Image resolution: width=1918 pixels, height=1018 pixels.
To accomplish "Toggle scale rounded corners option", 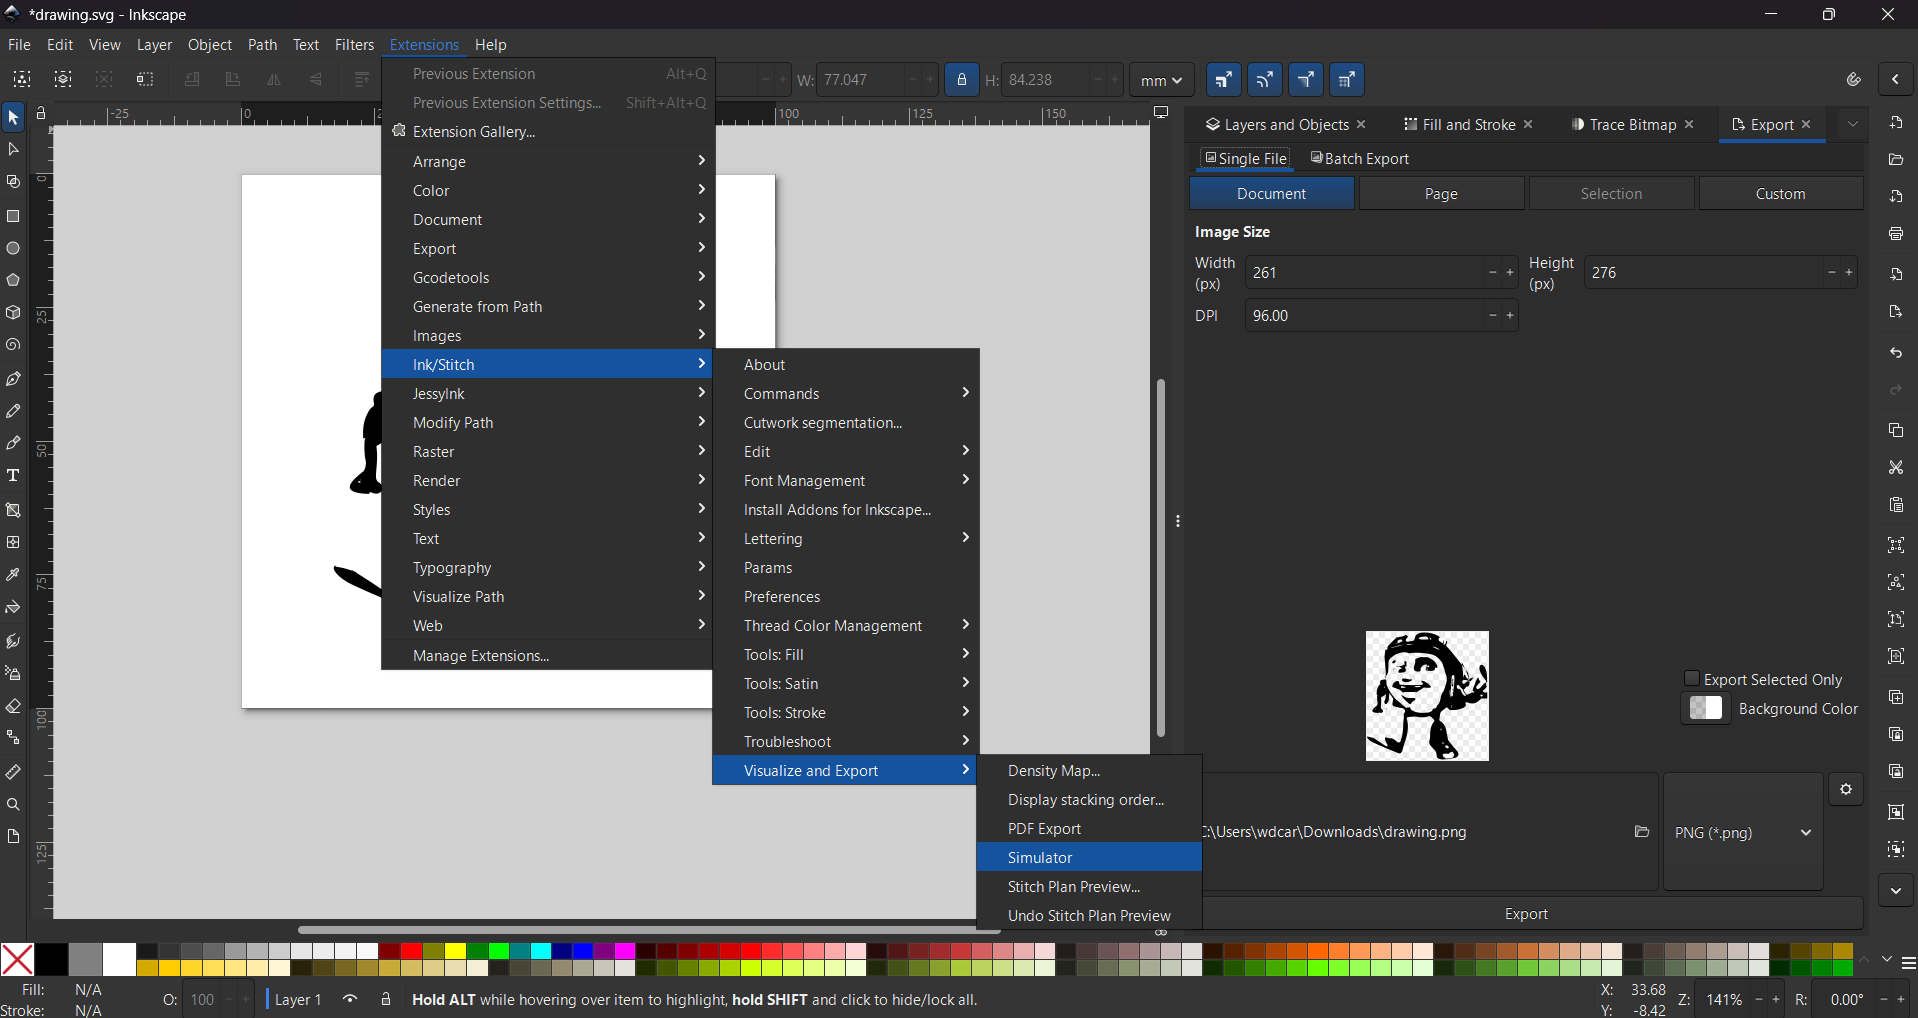I will point(1265,80).
